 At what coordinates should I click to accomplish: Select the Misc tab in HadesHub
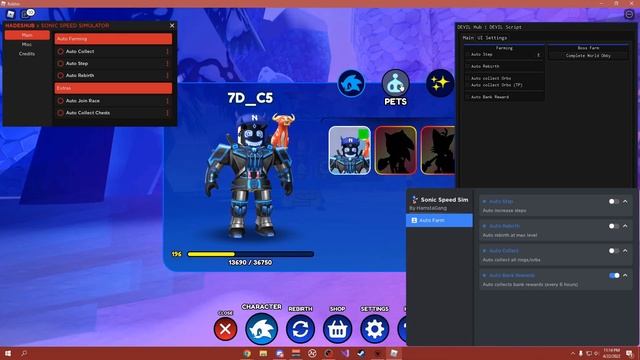point(27,44)
